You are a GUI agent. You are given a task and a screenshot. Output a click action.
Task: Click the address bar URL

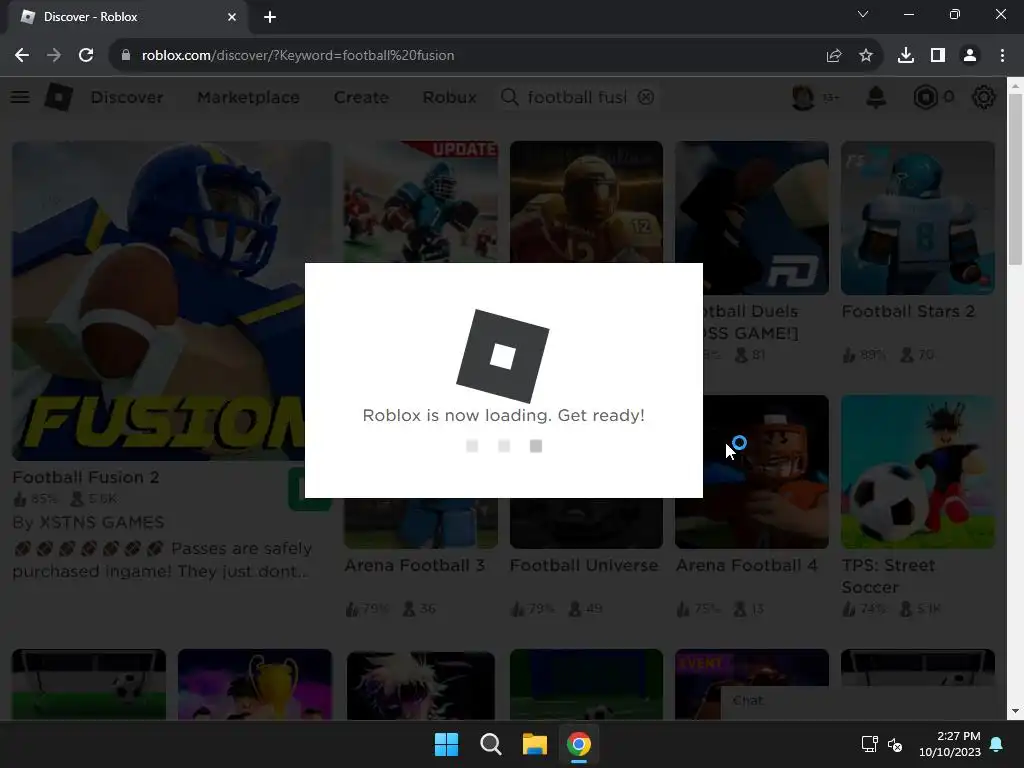[298, 56]
